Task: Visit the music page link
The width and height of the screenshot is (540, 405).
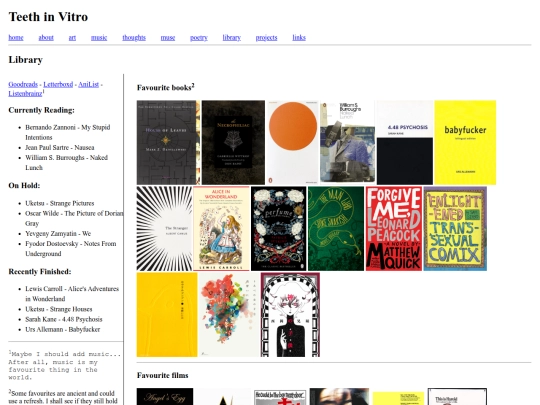Action: 99,38
